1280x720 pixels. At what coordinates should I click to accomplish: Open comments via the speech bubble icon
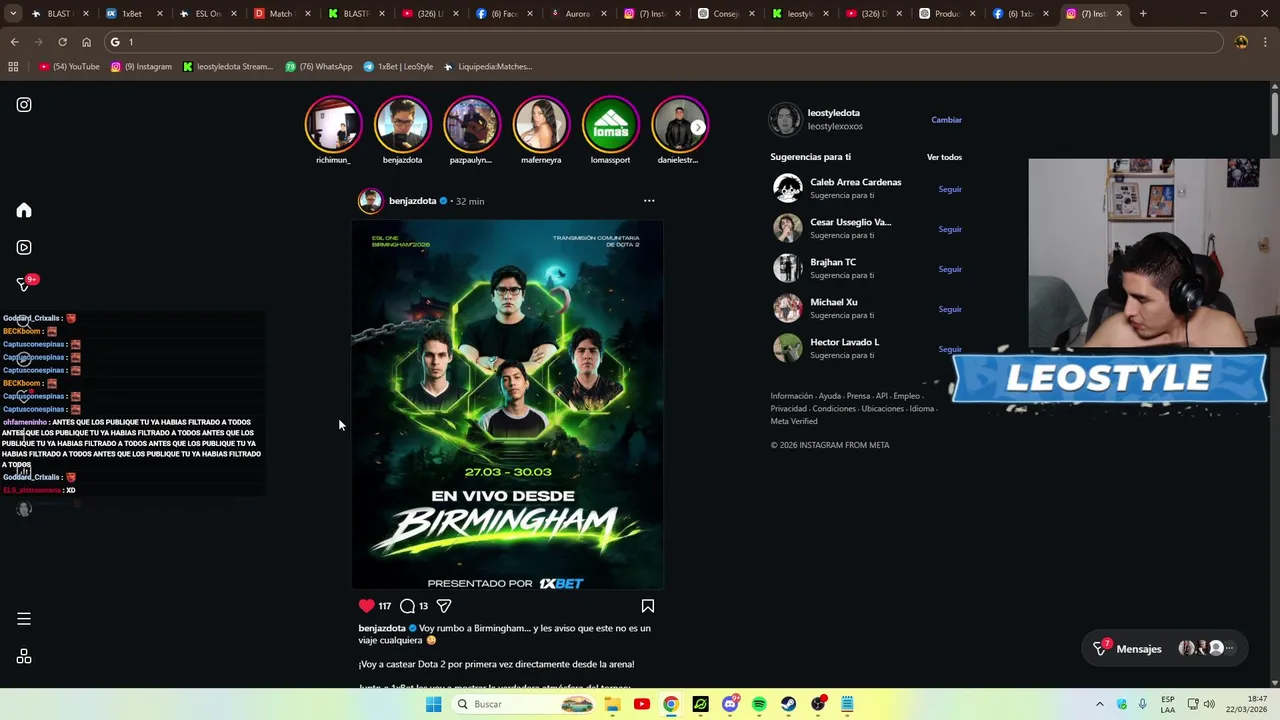coord(407,606)
